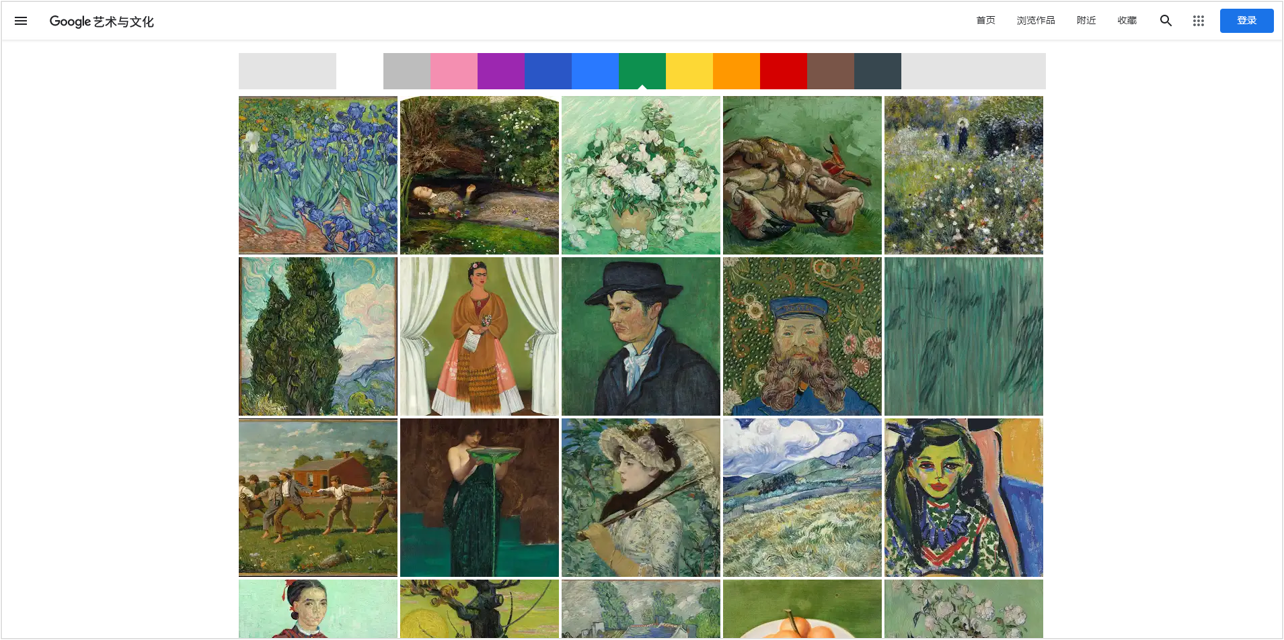Screen dimensions: 1284x640
Task: Open the tall cypress trees painting
Action: coord(318,336)
